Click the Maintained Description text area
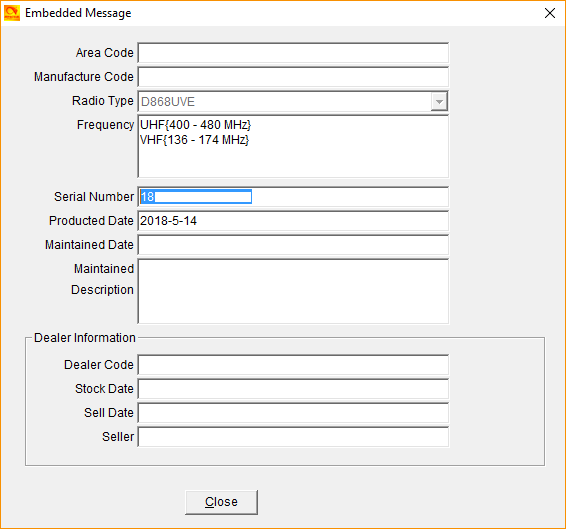566x529 pixels. pyautogui.click(x=293, y=291)
